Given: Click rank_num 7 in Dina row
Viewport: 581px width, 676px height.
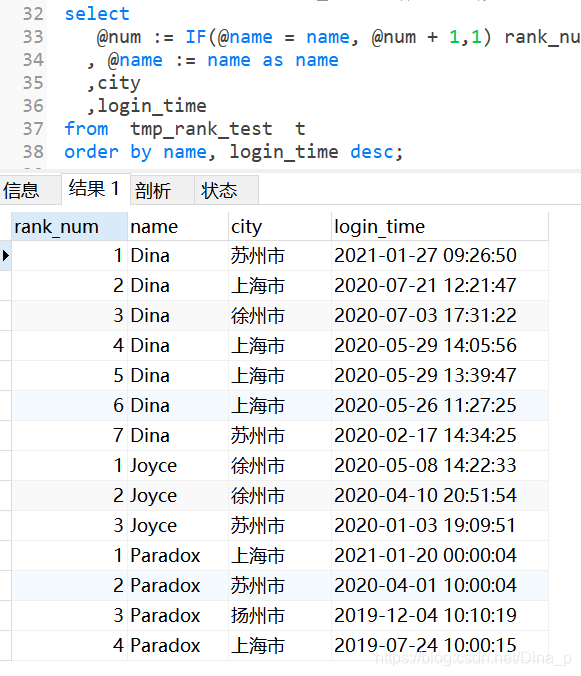Looking at the screenshot, I should (x=69, y=435).
